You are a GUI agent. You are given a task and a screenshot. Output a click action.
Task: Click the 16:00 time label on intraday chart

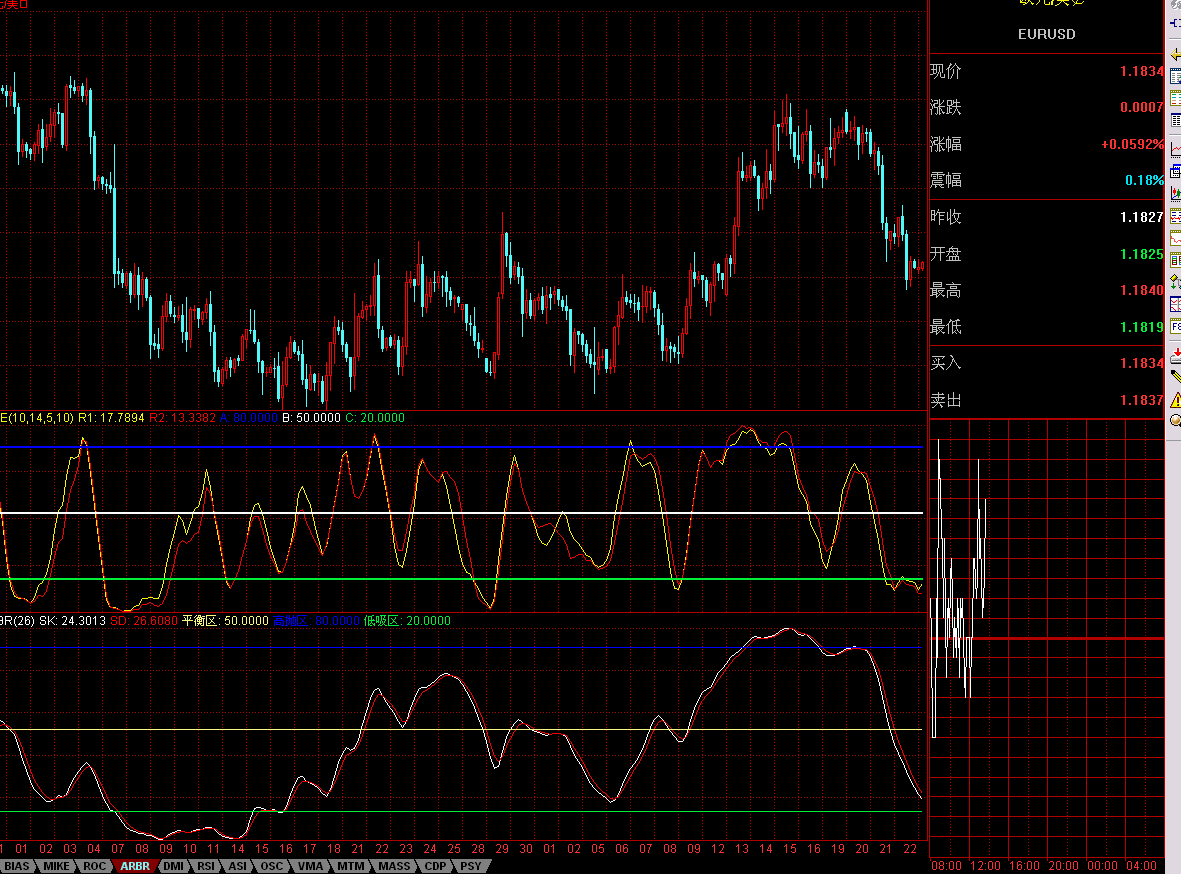pyautogui.click(x=1024, y=866)
